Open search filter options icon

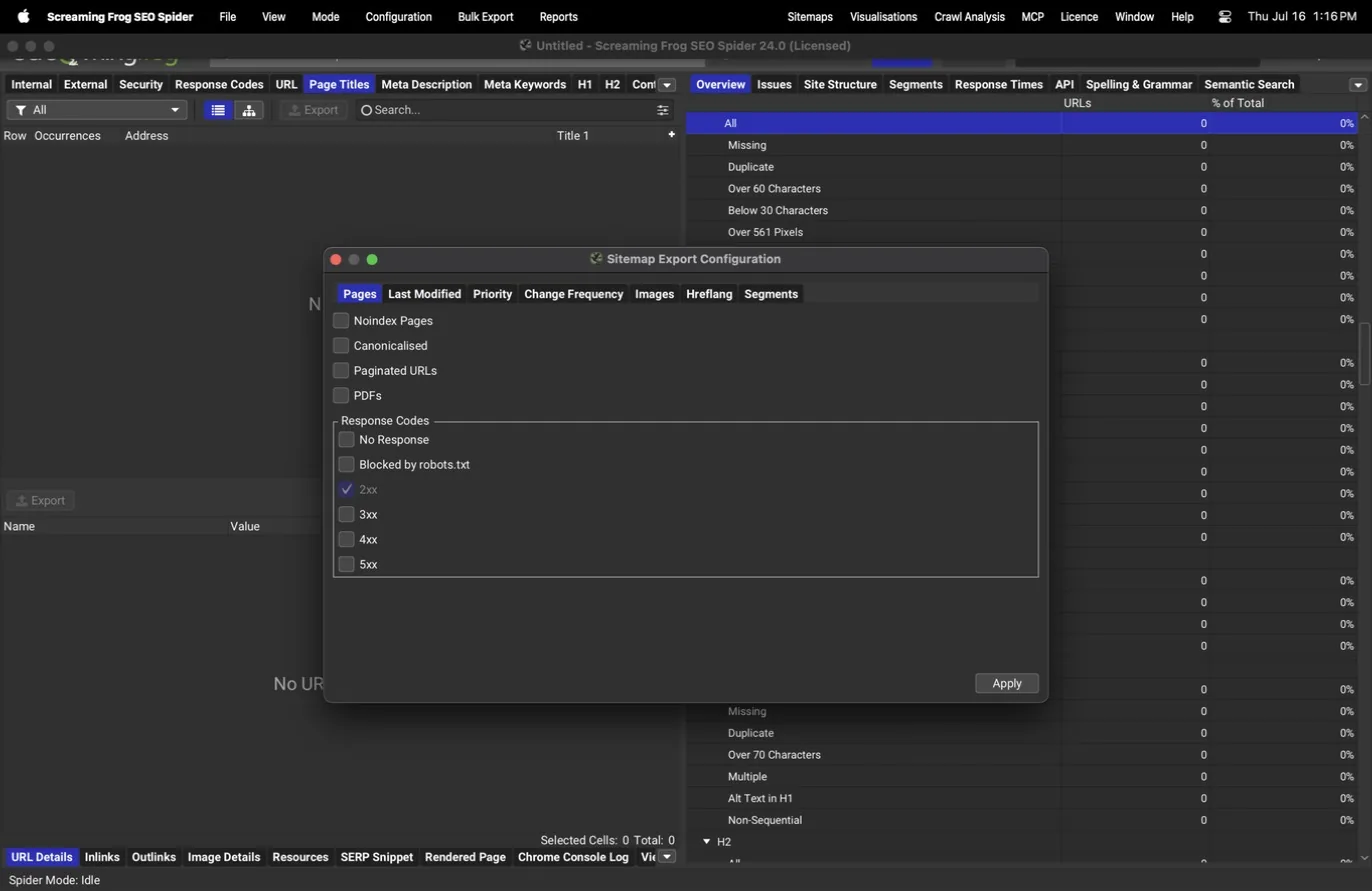coord(662,110)
